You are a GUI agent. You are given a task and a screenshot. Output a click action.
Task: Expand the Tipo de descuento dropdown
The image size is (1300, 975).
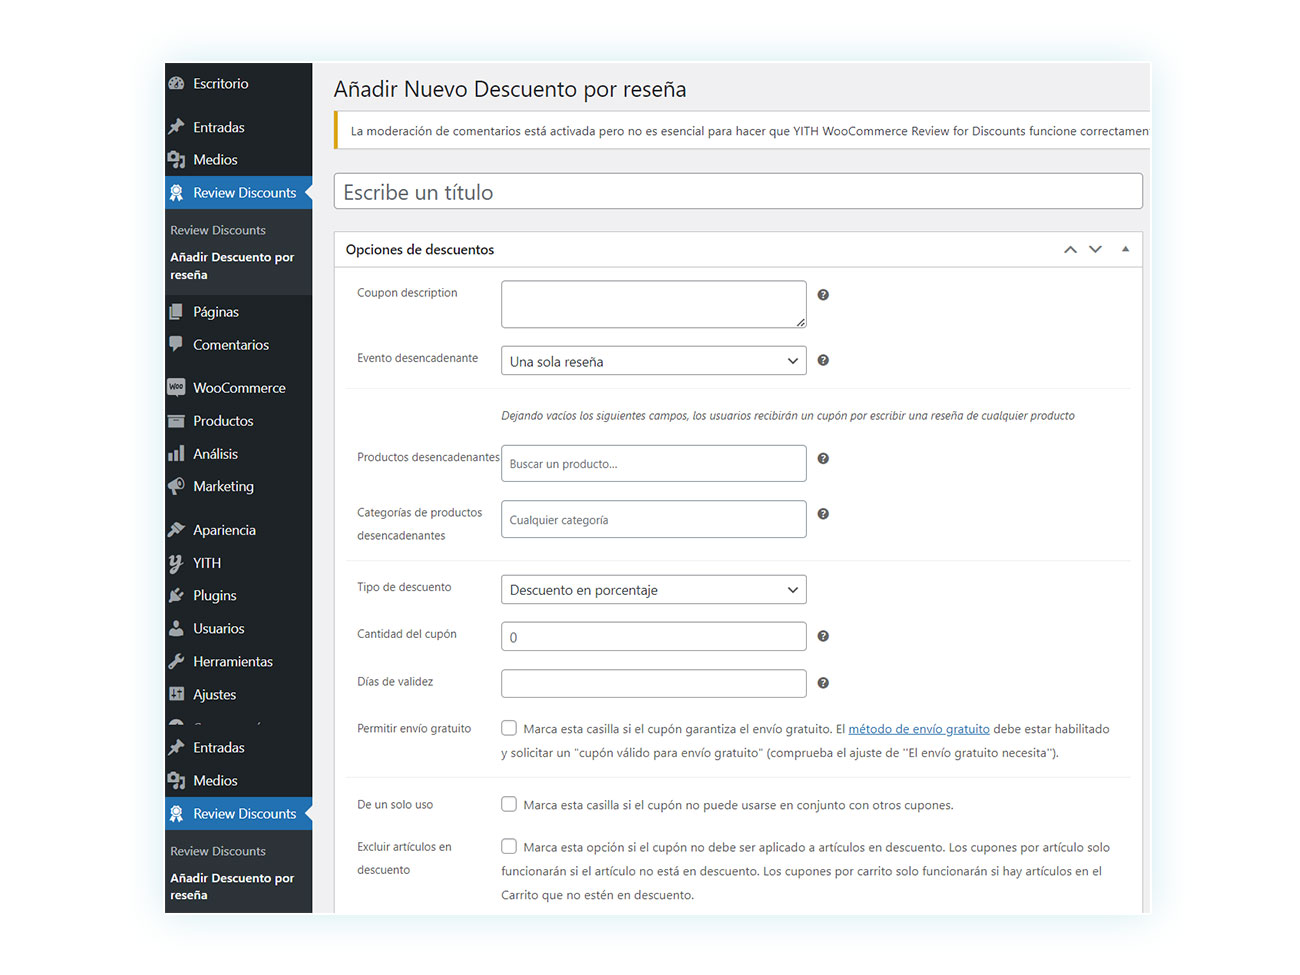653,590
